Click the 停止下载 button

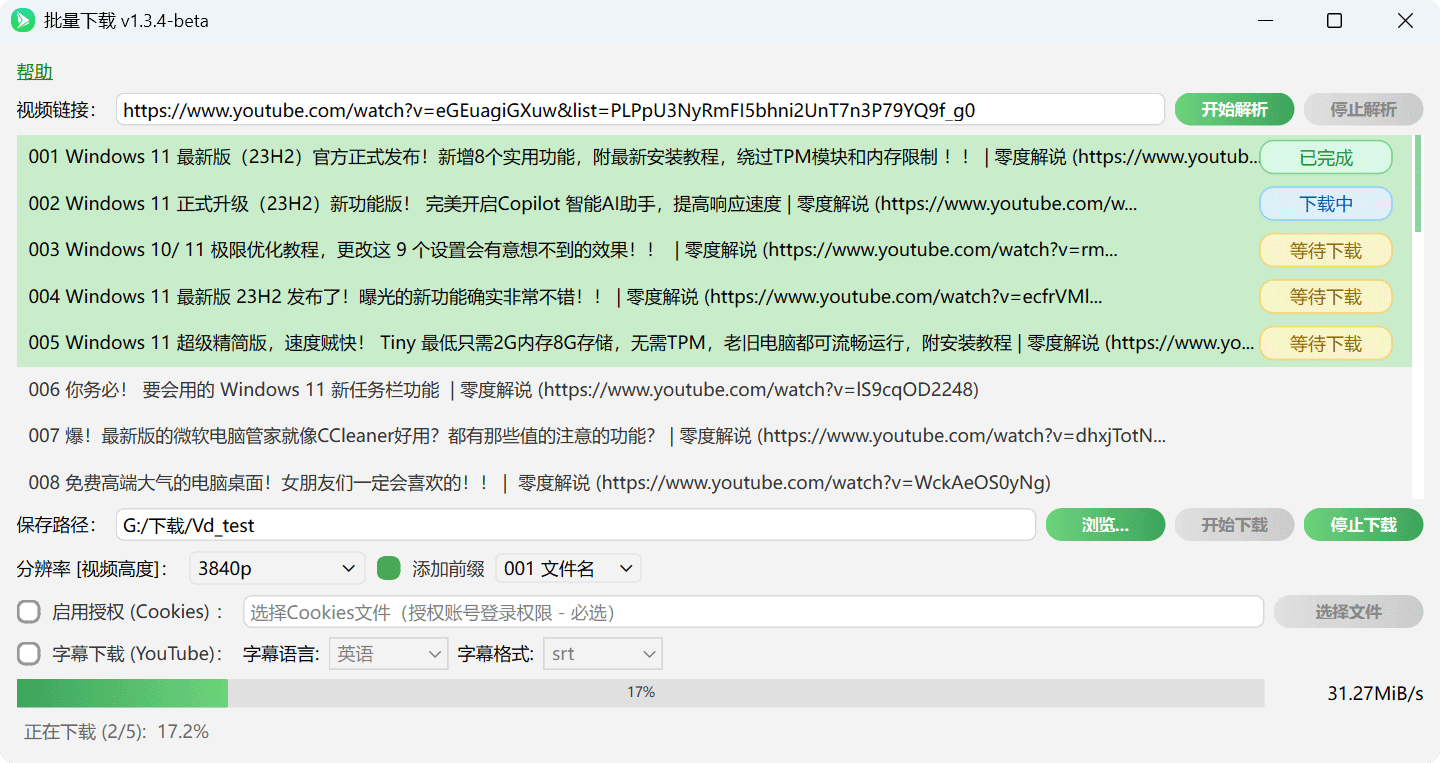1363,525
